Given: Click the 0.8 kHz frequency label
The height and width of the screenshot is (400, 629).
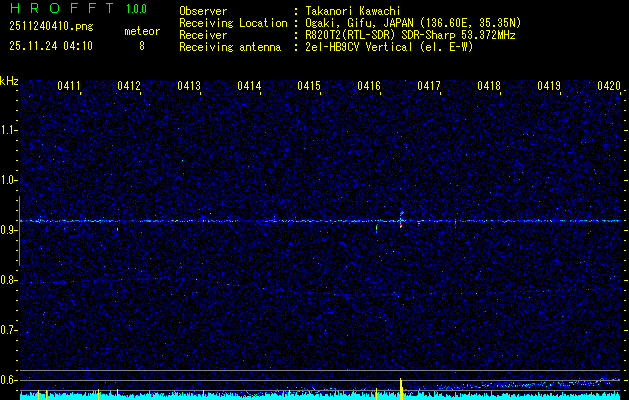Looking at the screenshot, I should point(8,280).
